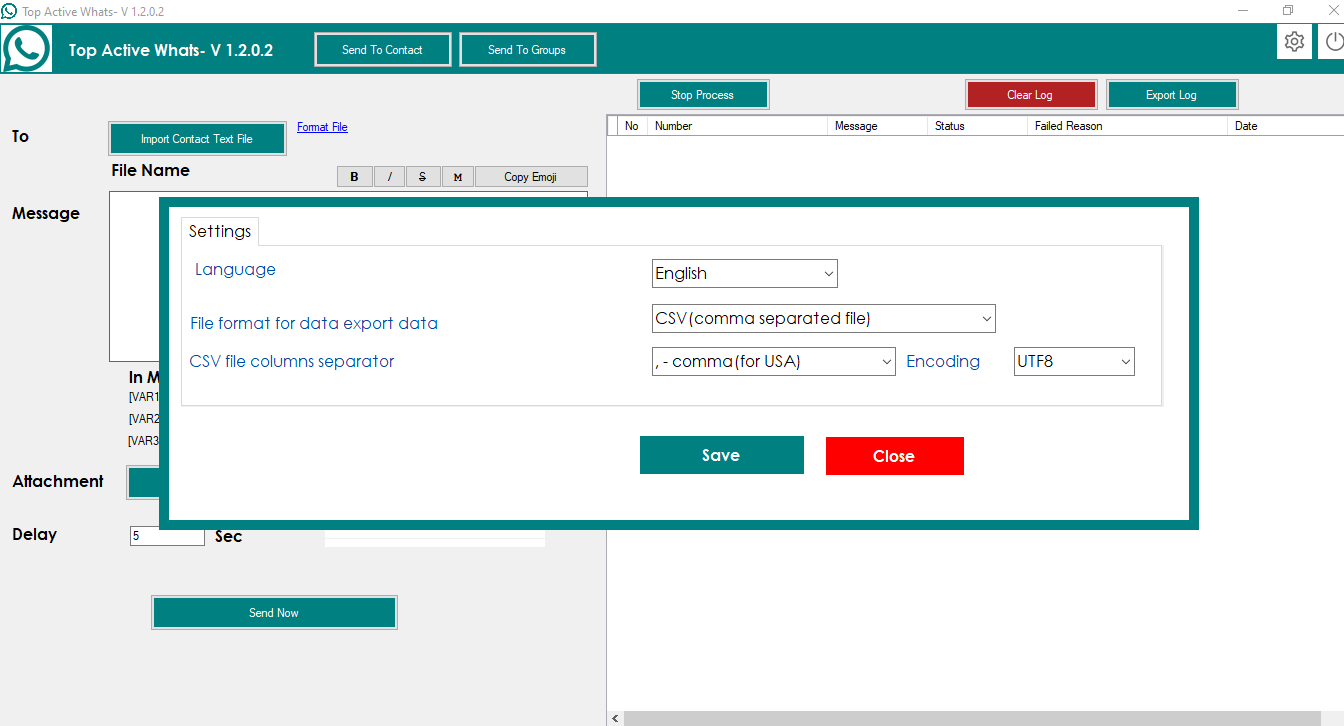Viewport: 1344px width, 726px height.
Task: Switch to Send To Contact
Action: click(x=383, y=50)
